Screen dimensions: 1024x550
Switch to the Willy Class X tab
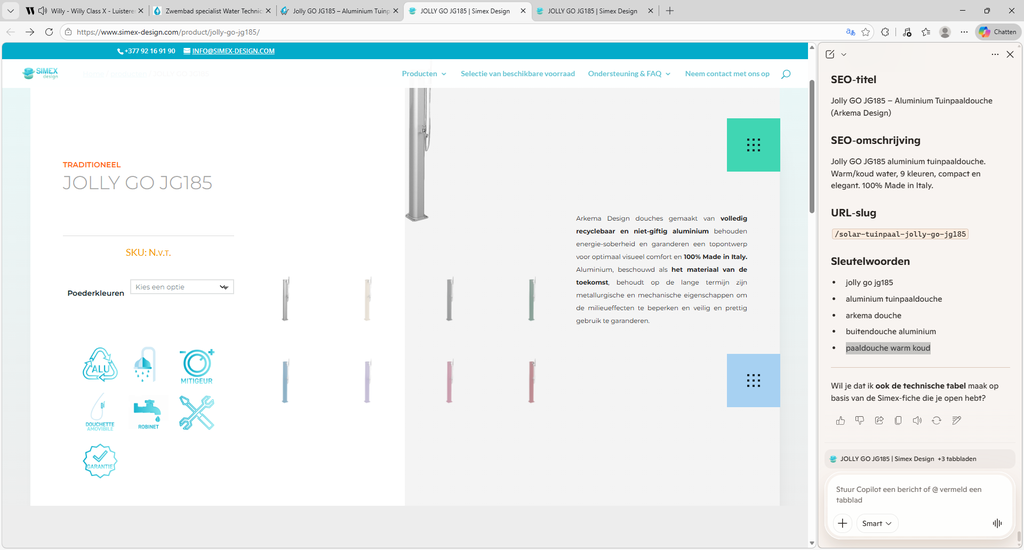pyautogui.click(x=83, y=10)
